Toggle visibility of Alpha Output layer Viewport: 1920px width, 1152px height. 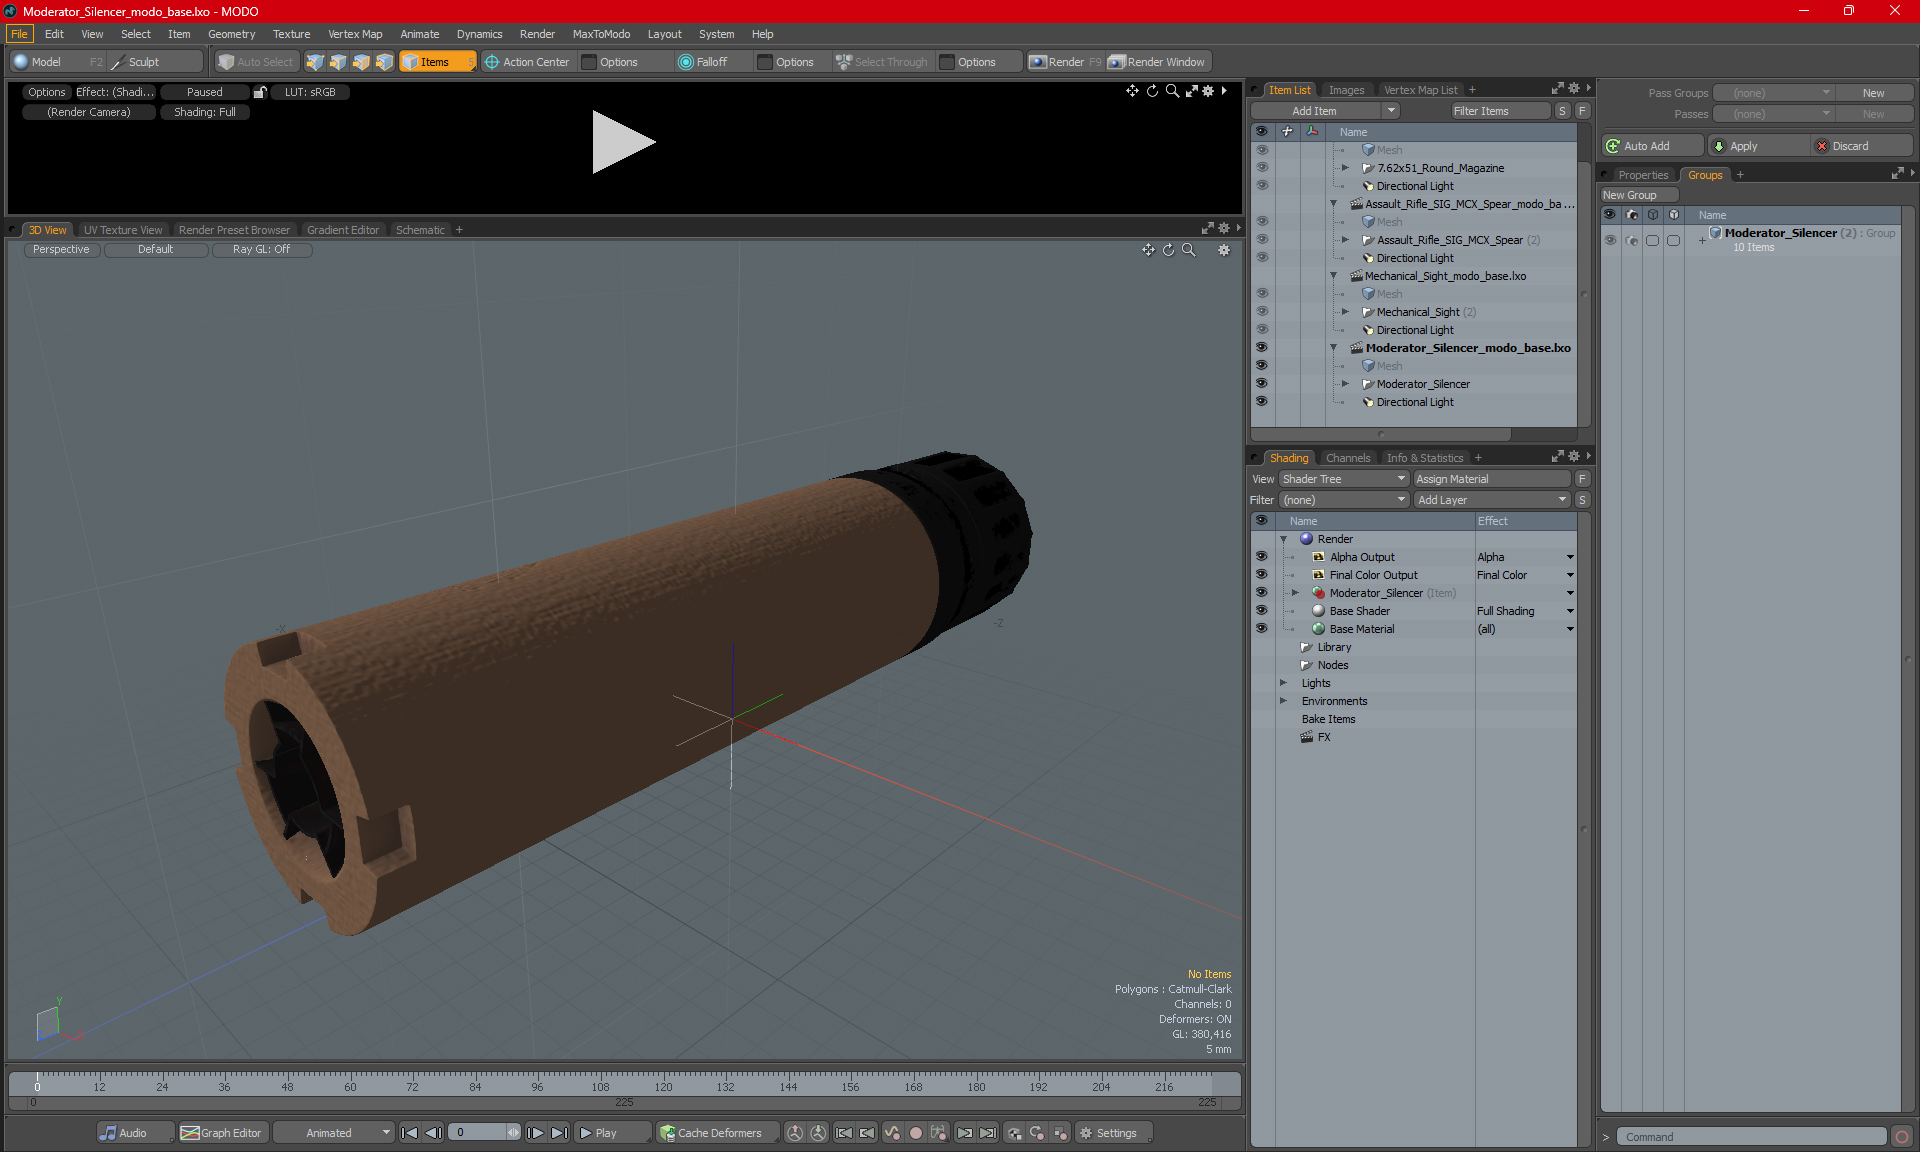[x=1262, y=557]
